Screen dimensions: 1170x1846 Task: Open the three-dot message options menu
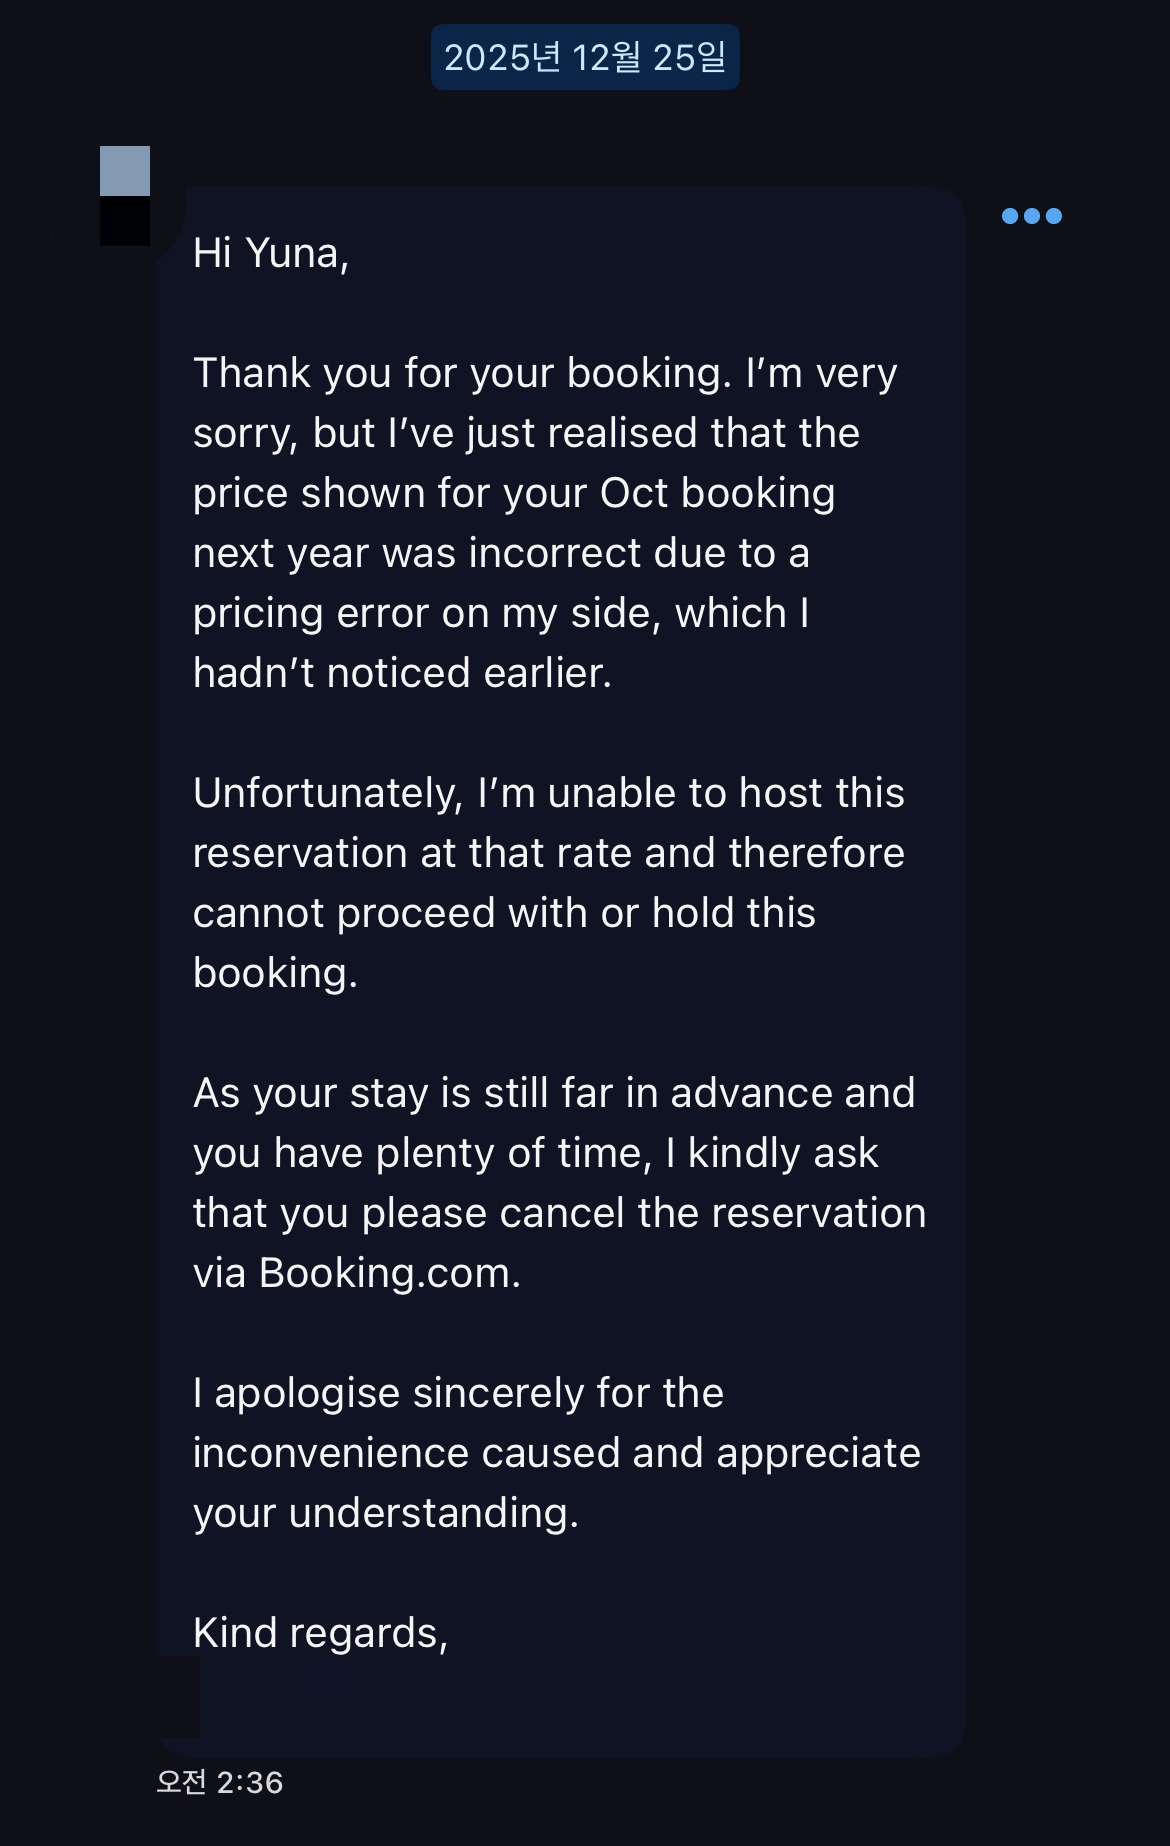tap(1032, 216)
